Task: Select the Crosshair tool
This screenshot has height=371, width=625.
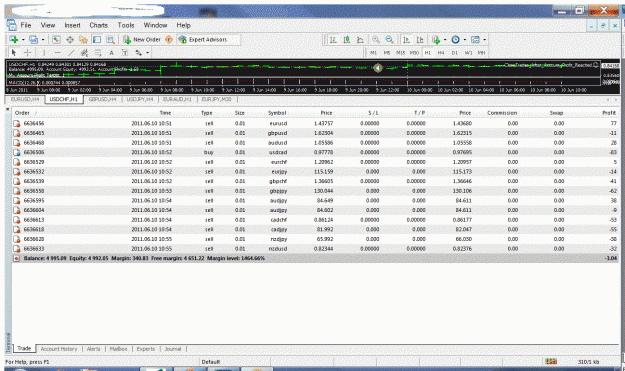Action: [x=28, y=52]
